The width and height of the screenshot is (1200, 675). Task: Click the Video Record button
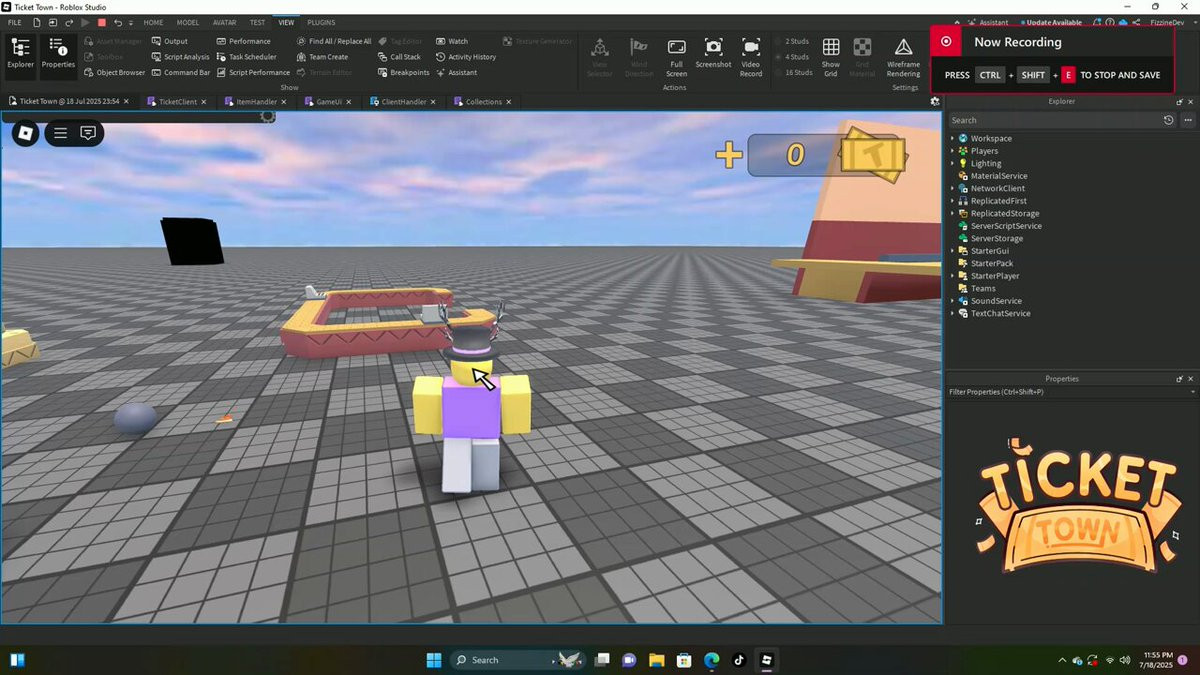point(751,58)
